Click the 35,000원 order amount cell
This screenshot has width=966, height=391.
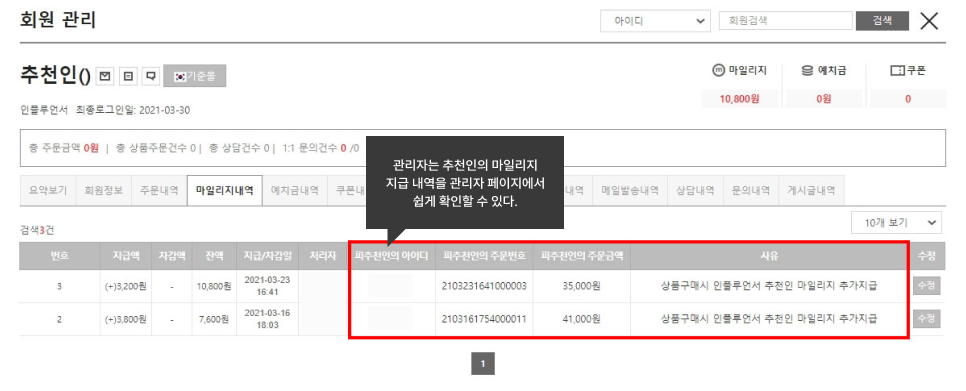pyautogui.click(x=582, y=286)
